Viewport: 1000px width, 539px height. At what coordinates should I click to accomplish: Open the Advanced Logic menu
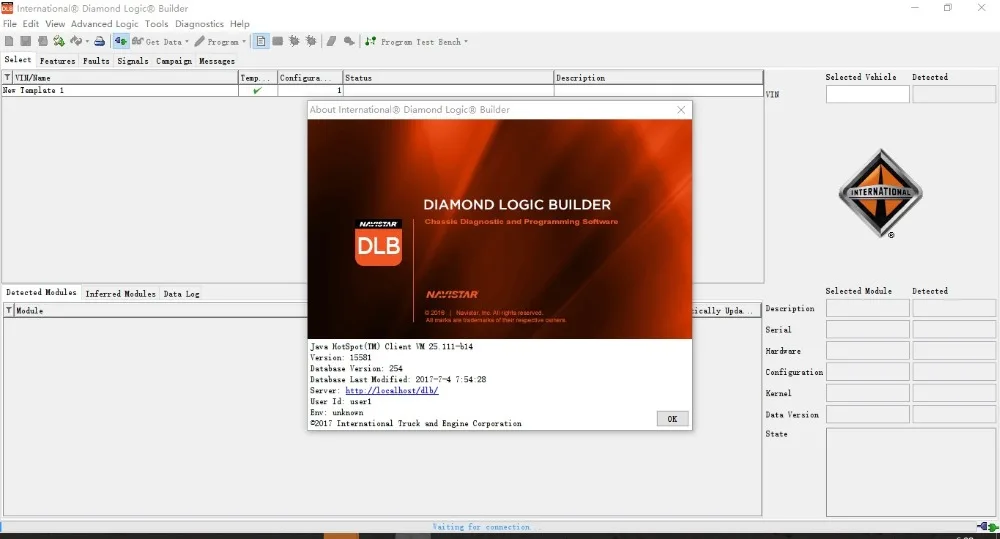click(105, 24)
